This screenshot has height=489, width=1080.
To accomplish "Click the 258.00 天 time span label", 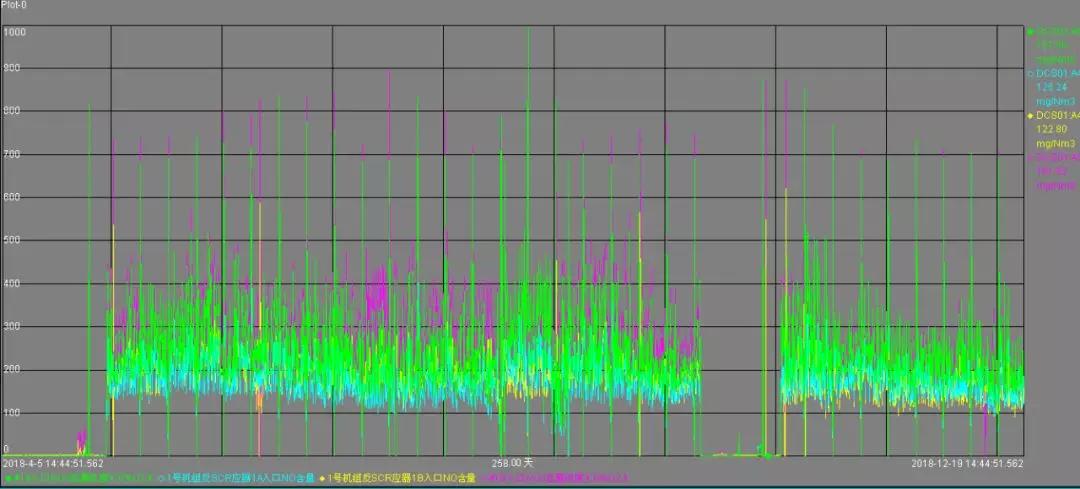I will coord(513,464).
